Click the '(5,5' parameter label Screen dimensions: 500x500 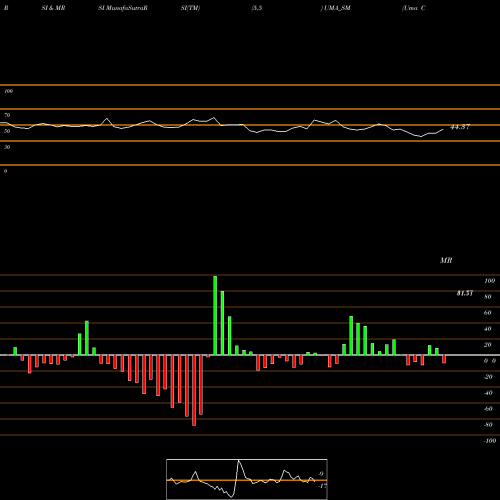tap(257, 8)
